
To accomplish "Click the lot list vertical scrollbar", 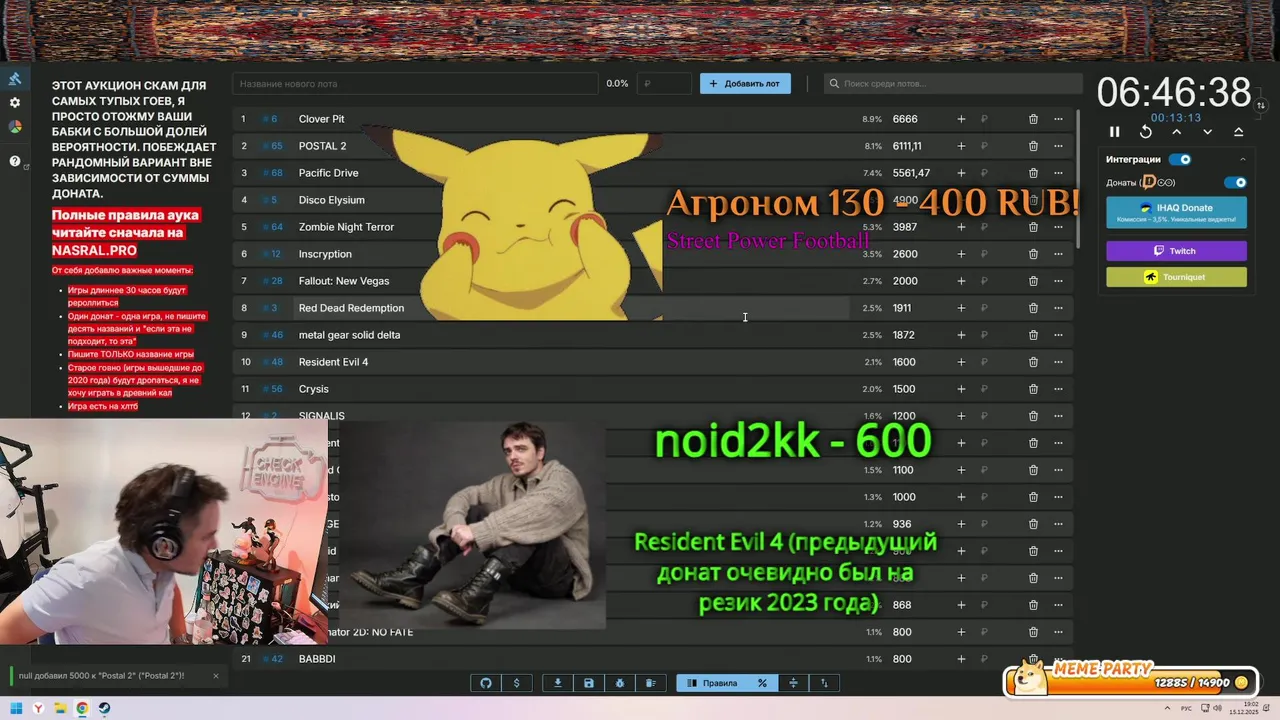I will 1077,180.
